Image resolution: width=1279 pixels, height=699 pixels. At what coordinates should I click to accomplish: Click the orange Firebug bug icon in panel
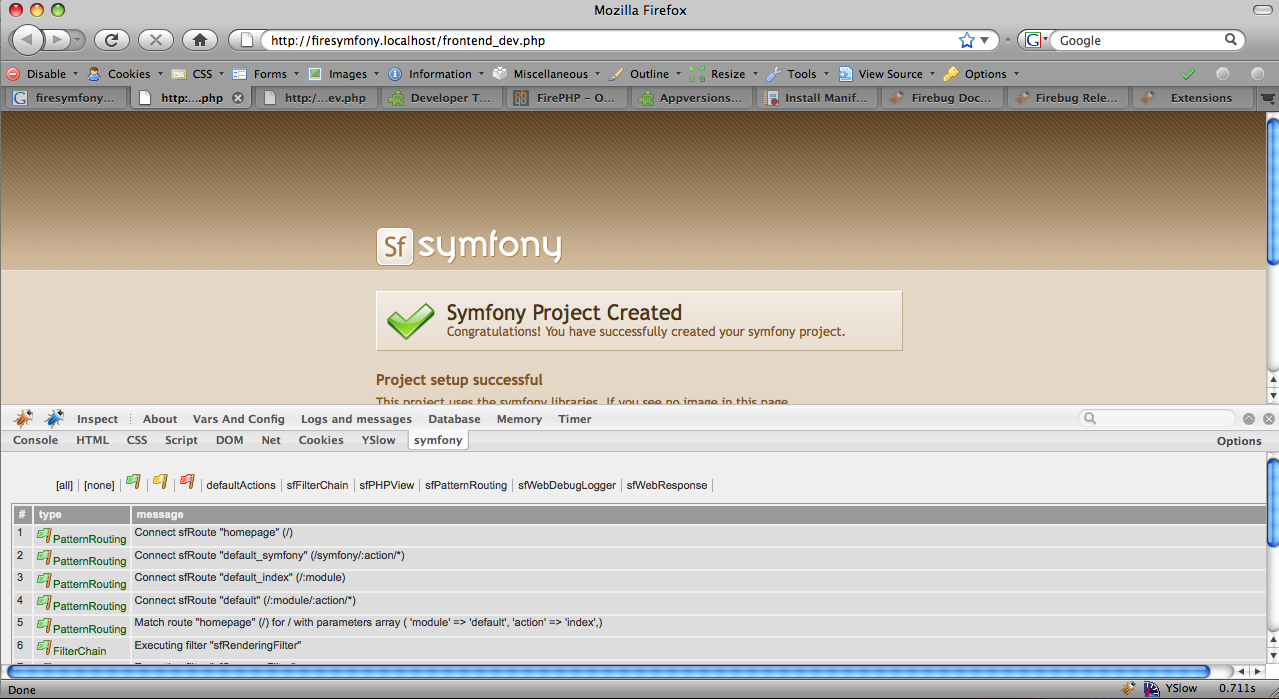[x=23, y=418]
